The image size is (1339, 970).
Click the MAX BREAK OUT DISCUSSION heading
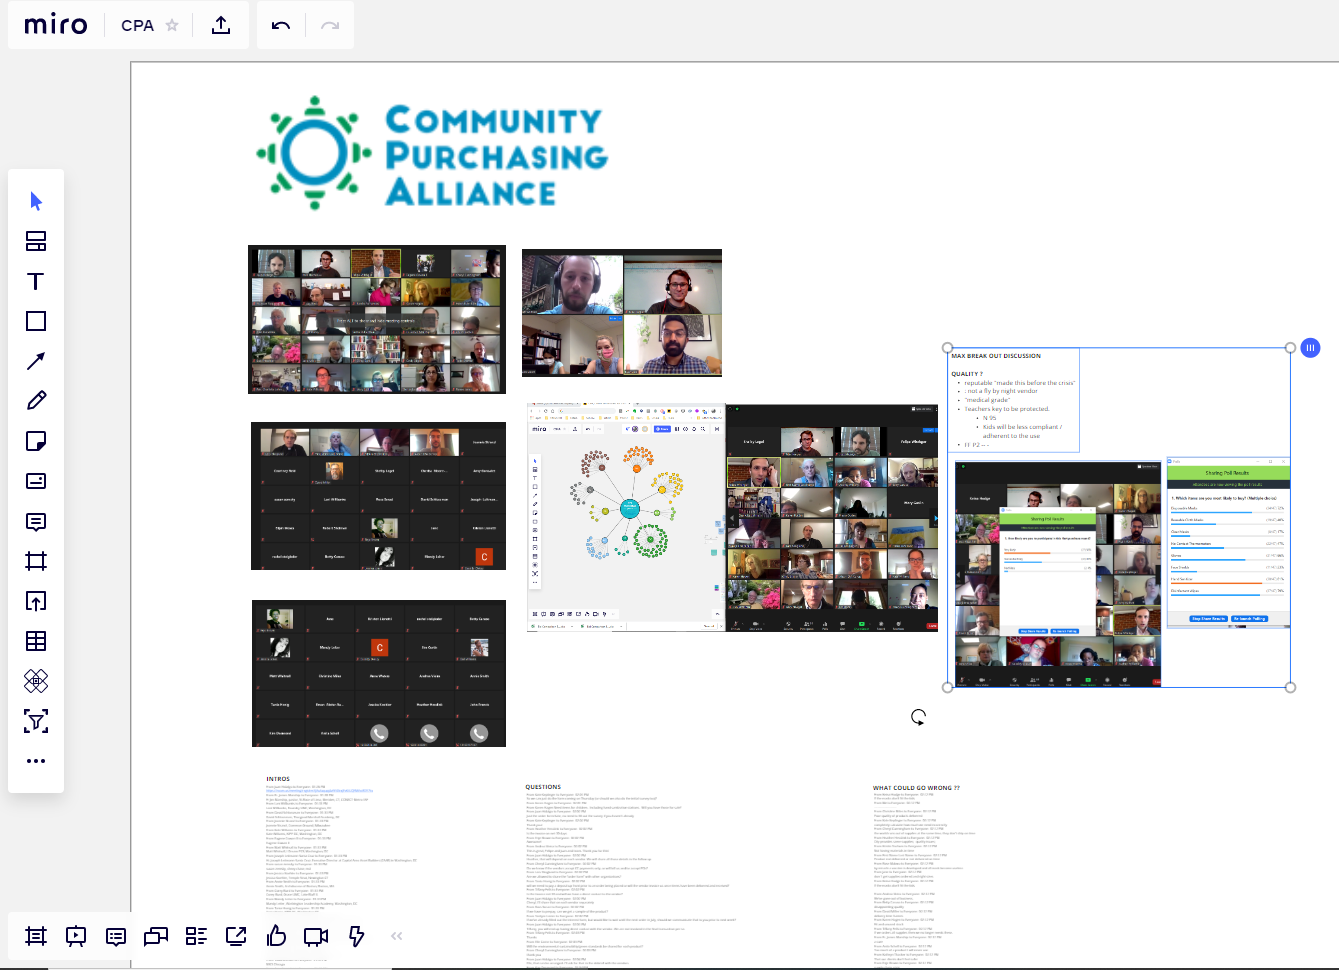(x=996, y=356)
